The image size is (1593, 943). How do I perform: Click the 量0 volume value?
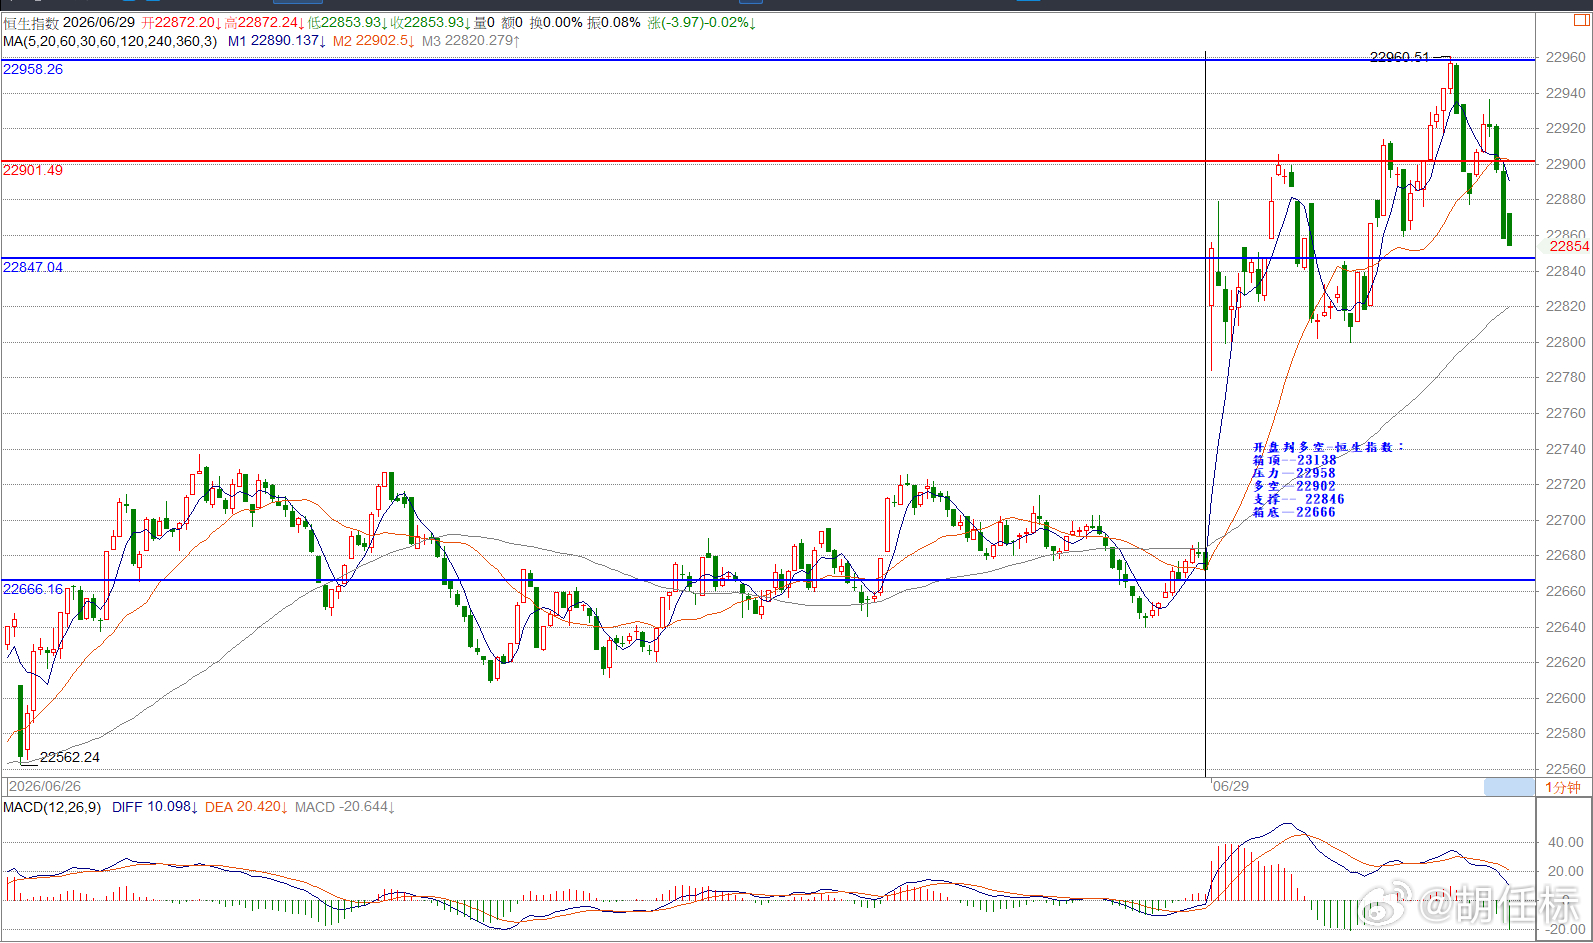[x=484, y=22]
